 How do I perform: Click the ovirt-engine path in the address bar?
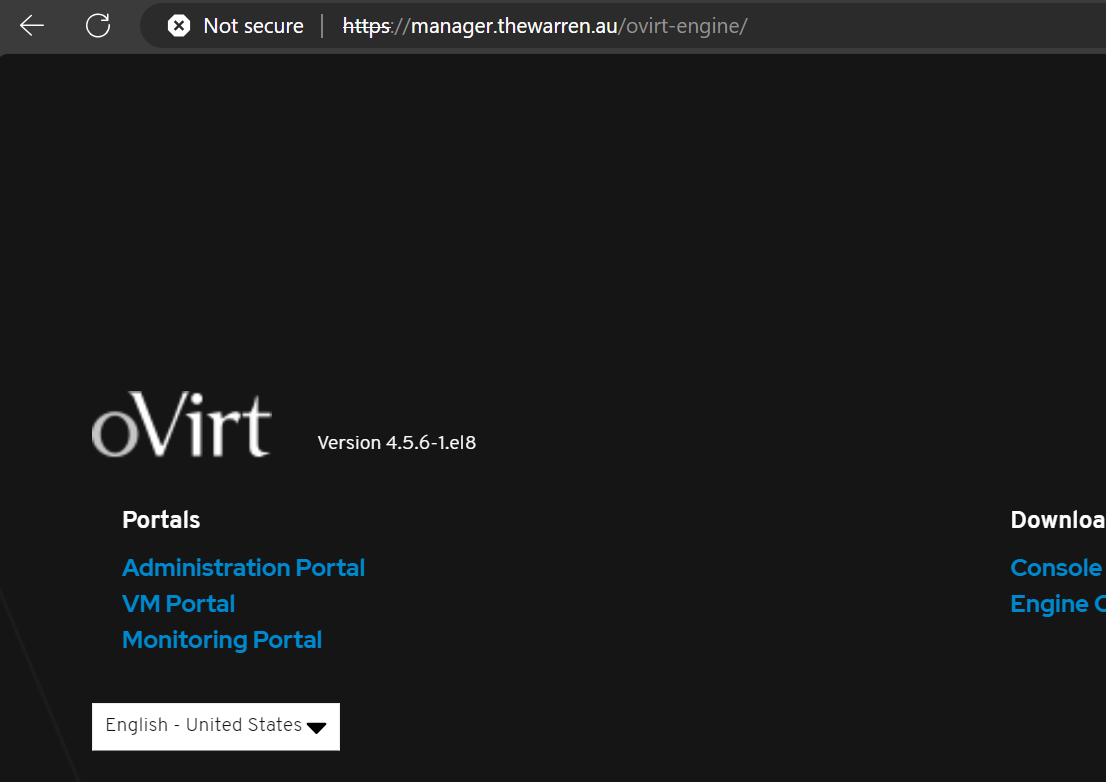coord(684,26)
